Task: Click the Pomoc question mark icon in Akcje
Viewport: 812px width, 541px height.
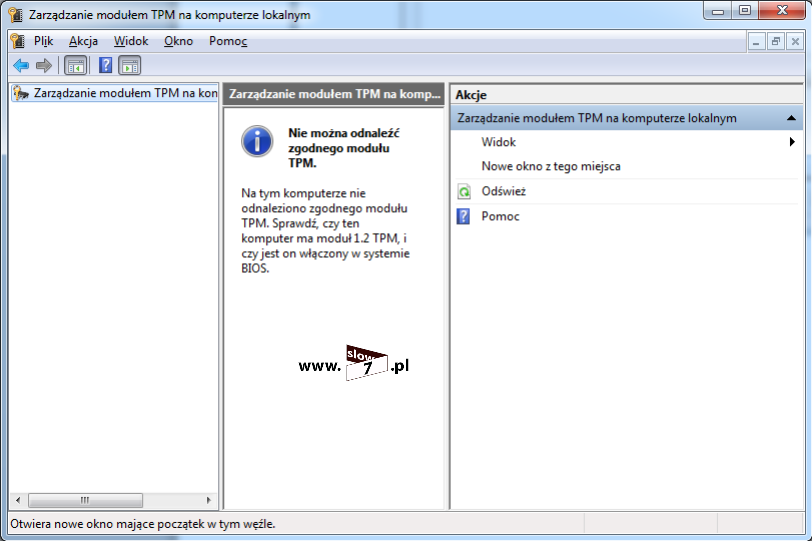Action: (463, 216)
